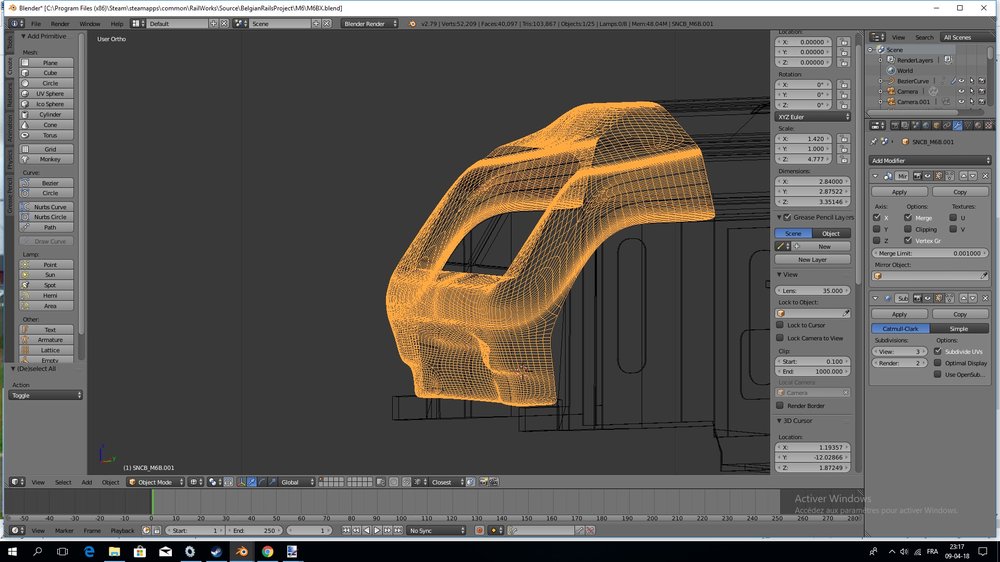Add a Path curve

coord(46,227)
